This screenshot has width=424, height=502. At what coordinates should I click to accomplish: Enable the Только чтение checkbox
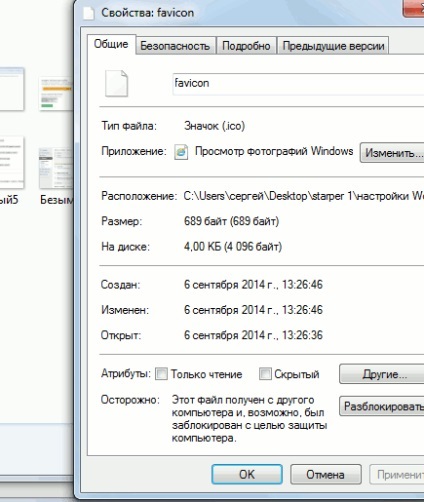tap(161, 374)
